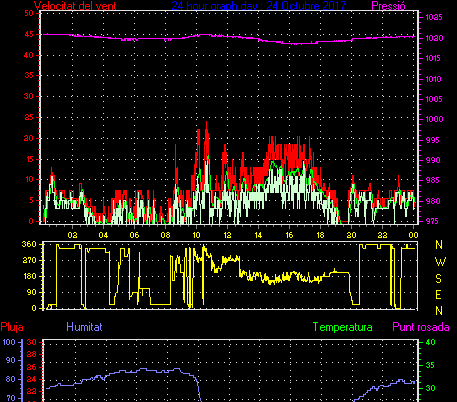Image resolution: width=457 pixels, height=402 pixels.
Task: Click the 180 wind direction axis value
Action: (x=29, y=276)
